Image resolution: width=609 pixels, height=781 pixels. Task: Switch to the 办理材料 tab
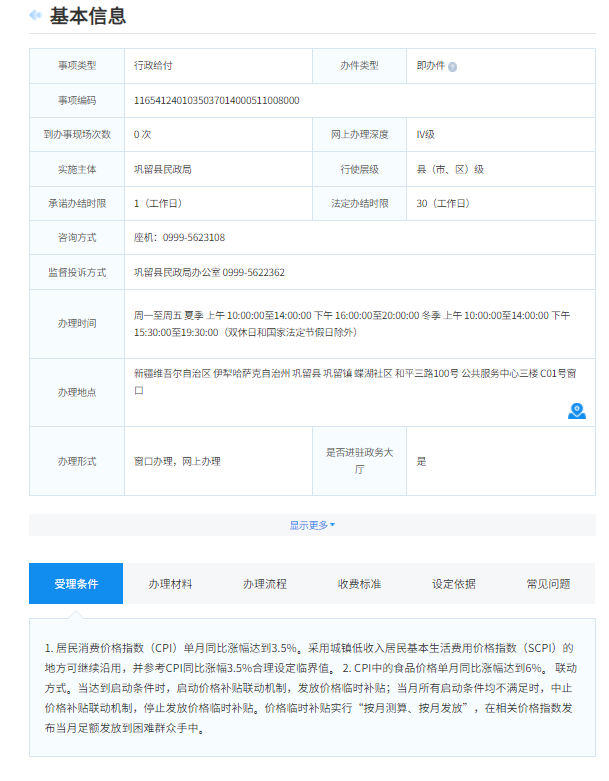(x=170, y=584)
